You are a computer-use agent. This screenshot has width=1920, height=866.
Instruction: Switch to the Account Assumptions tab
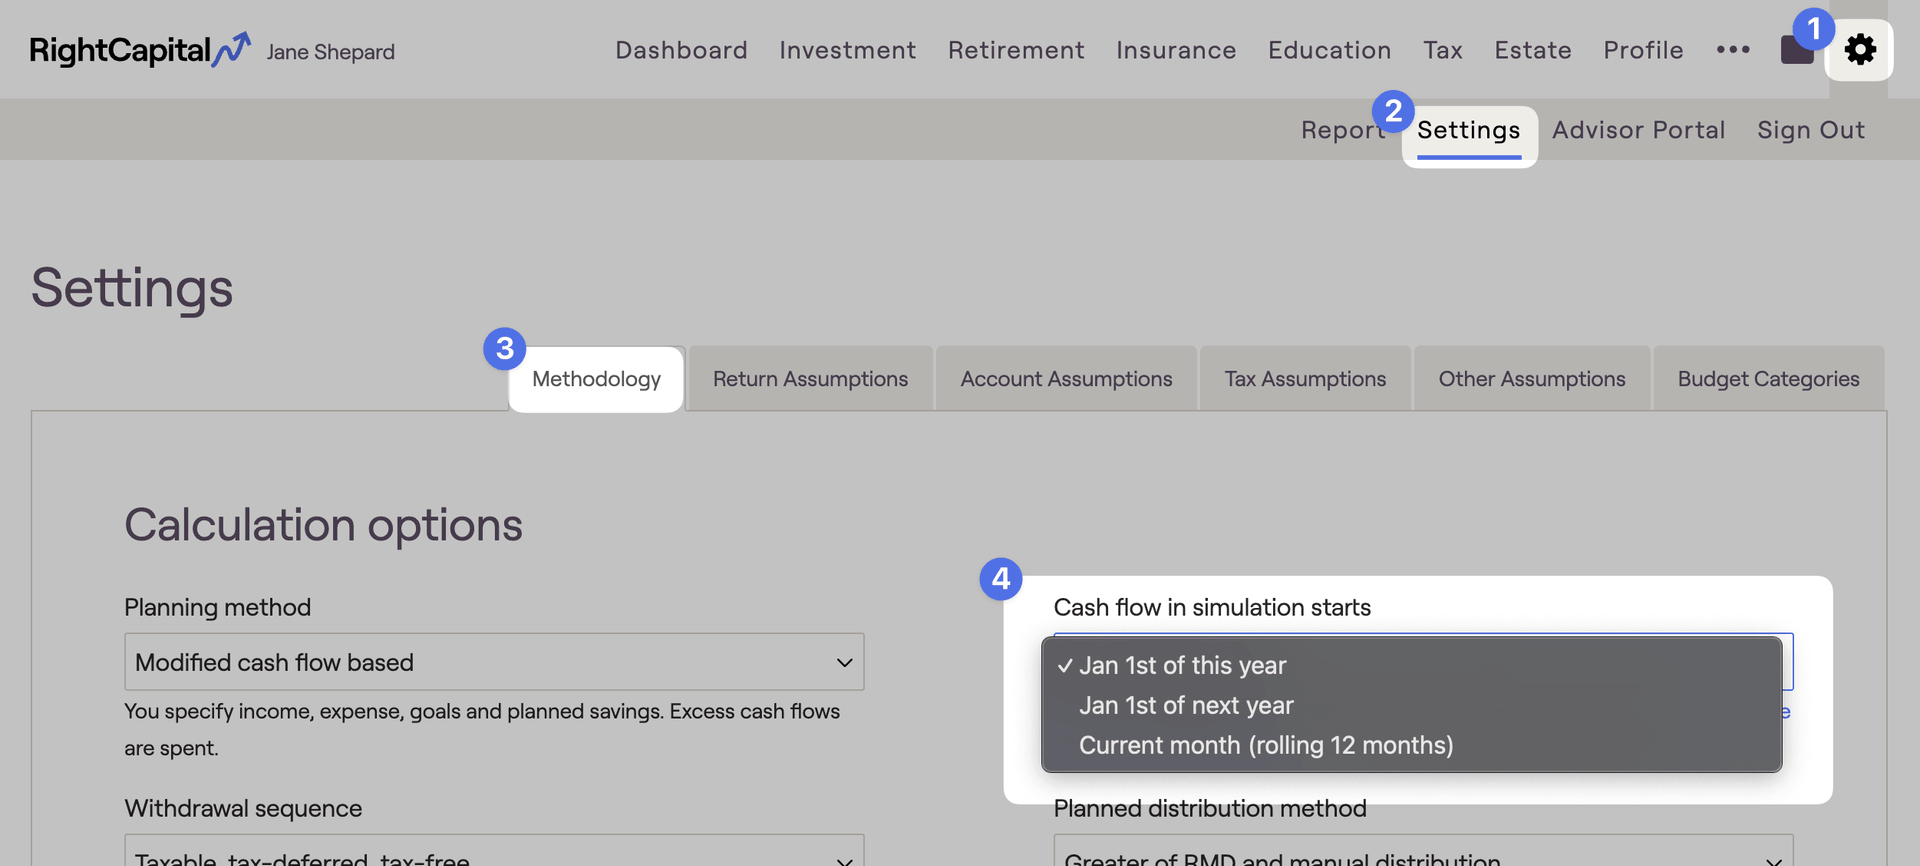(x=1066, y=379)
